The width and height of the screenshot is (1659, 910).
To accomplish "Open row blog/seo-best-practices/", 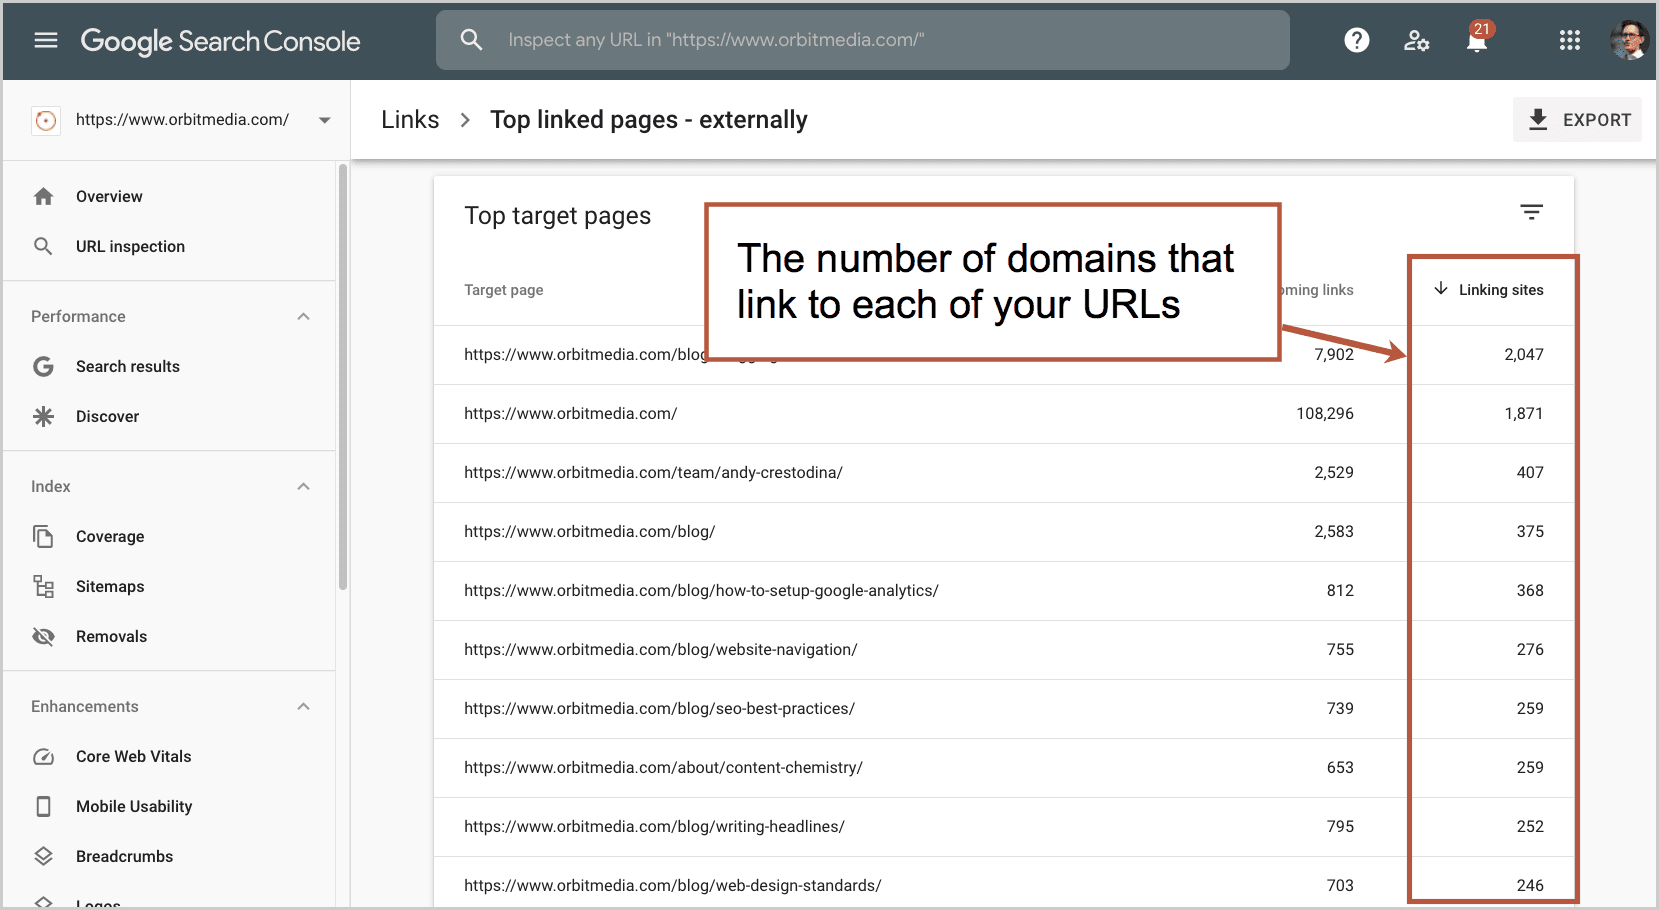I will click(1004, 709).
